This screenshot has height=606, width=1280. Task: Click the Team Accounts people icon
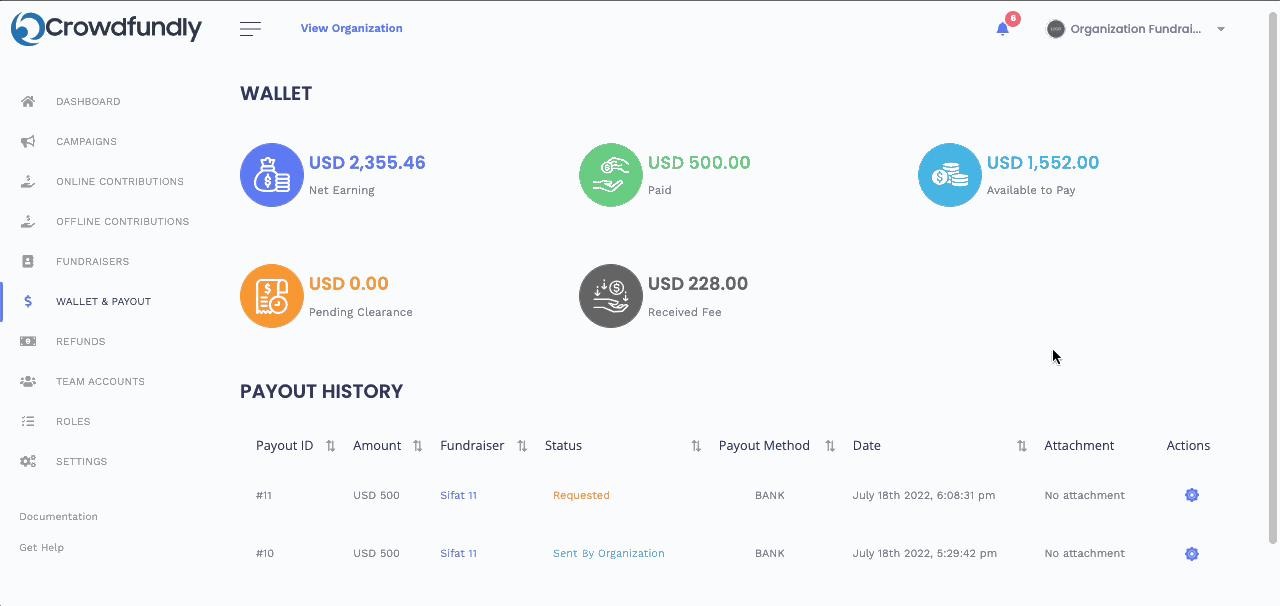point(28,381)
